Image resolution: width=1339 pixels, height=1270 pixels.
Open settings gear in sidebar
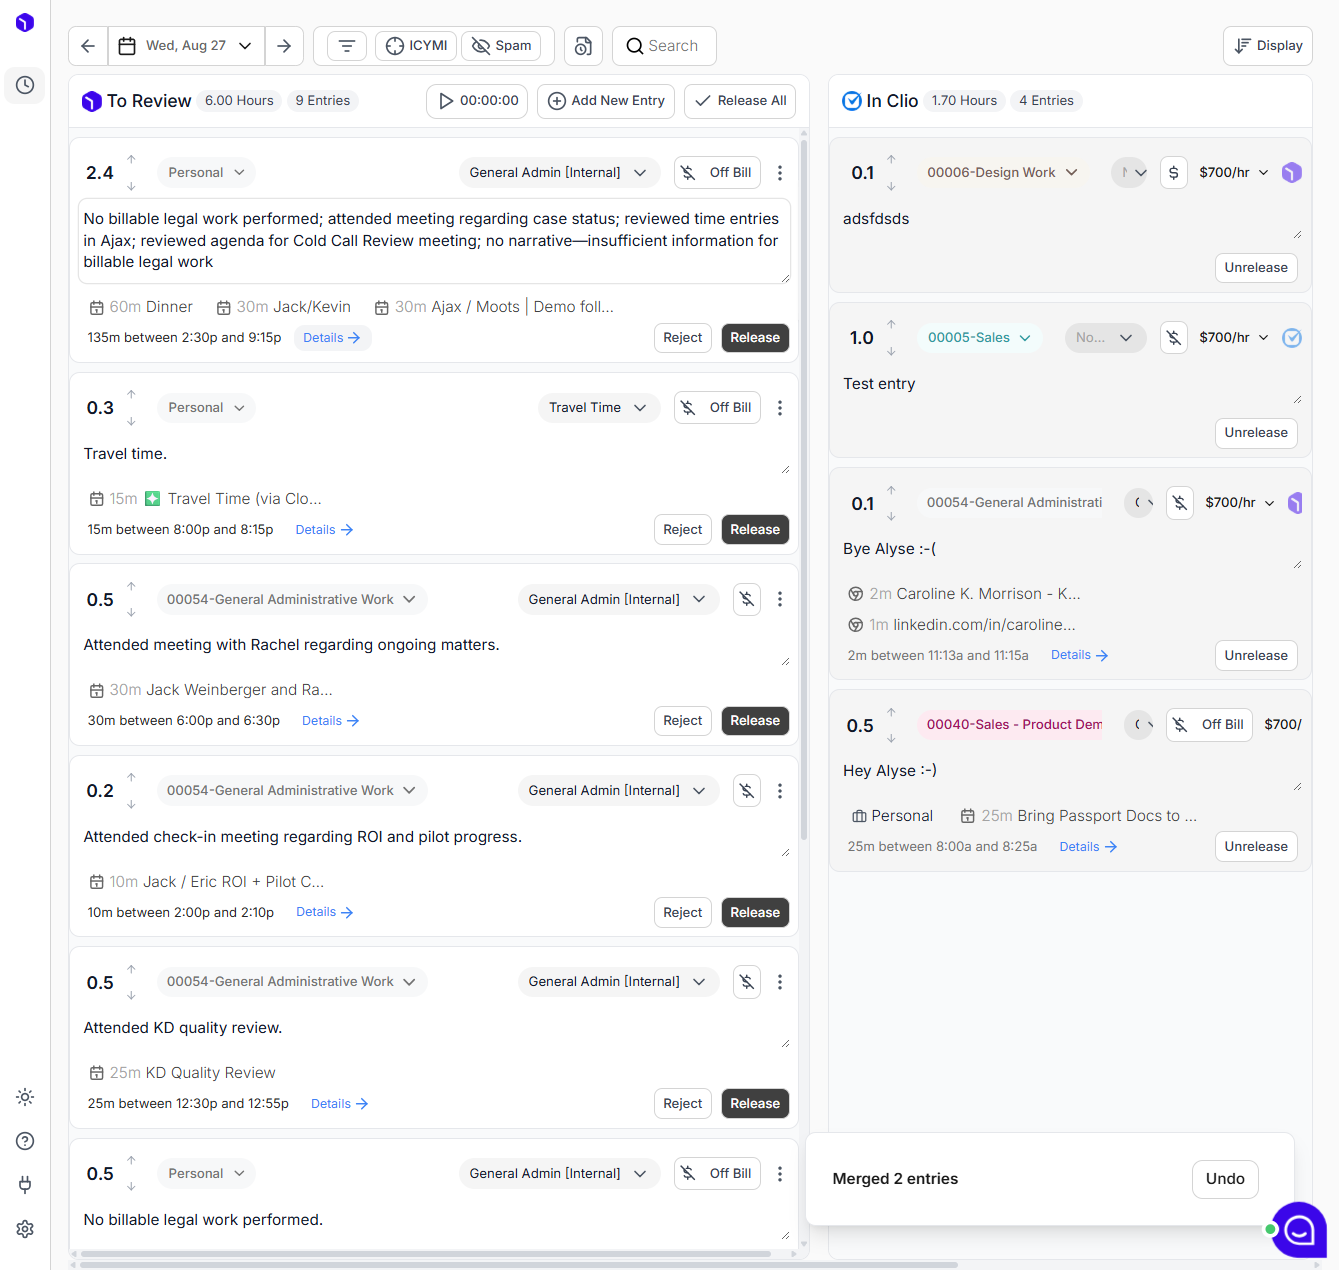pyautogui.click(x=25, y=1229)
